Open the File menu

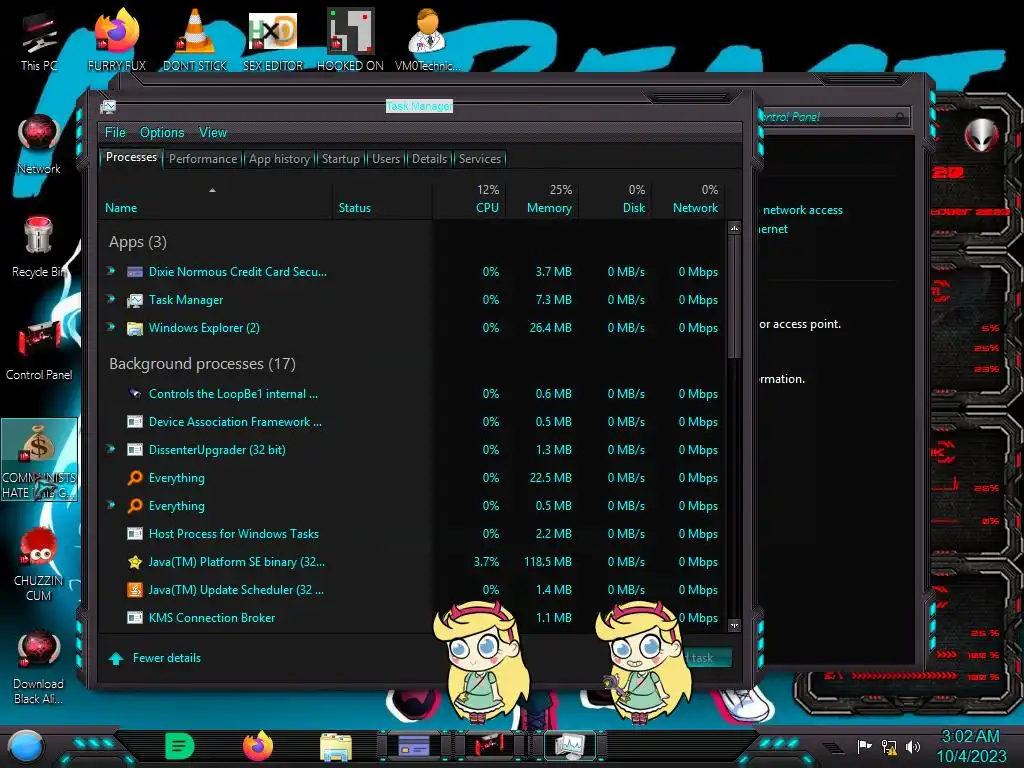[x=116, y=132]
